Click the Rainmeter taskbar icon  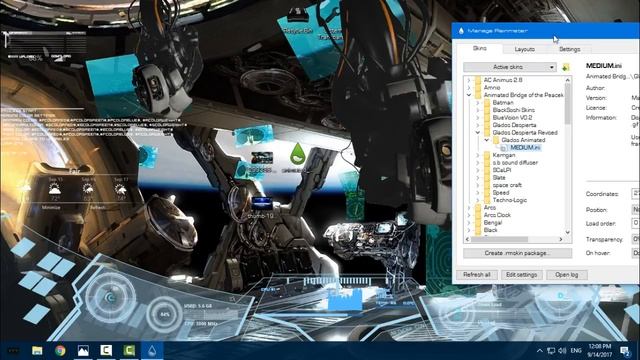152,351
